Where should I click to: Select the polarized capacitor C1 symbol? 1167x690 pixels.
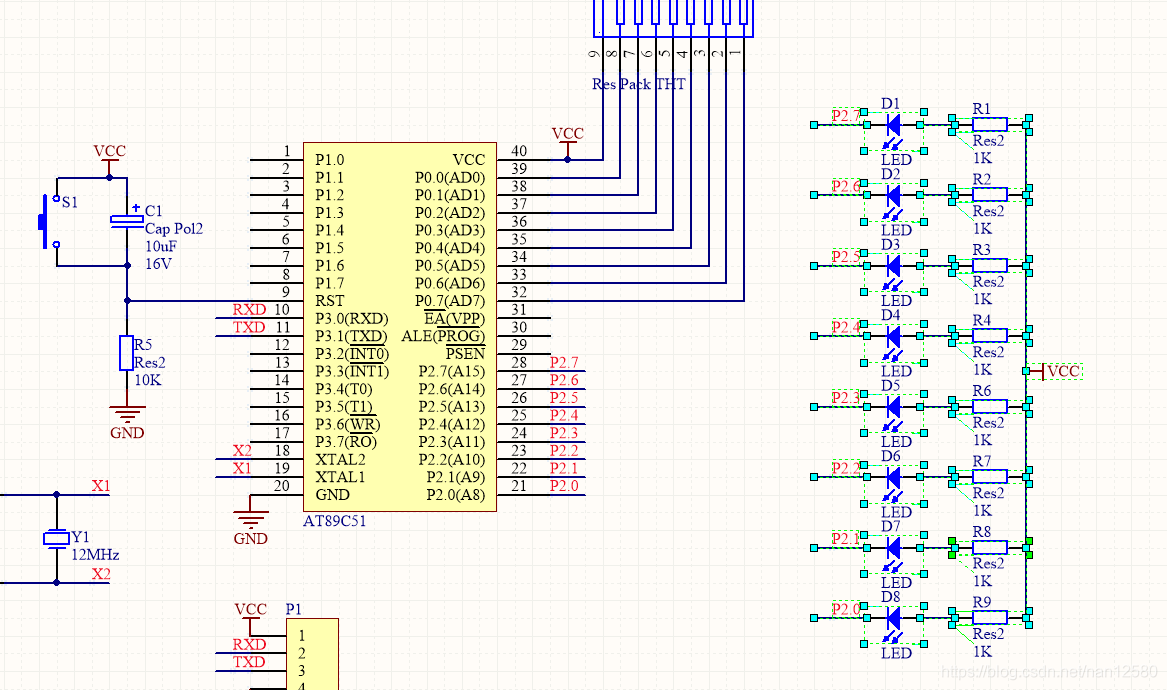point(127,221)
